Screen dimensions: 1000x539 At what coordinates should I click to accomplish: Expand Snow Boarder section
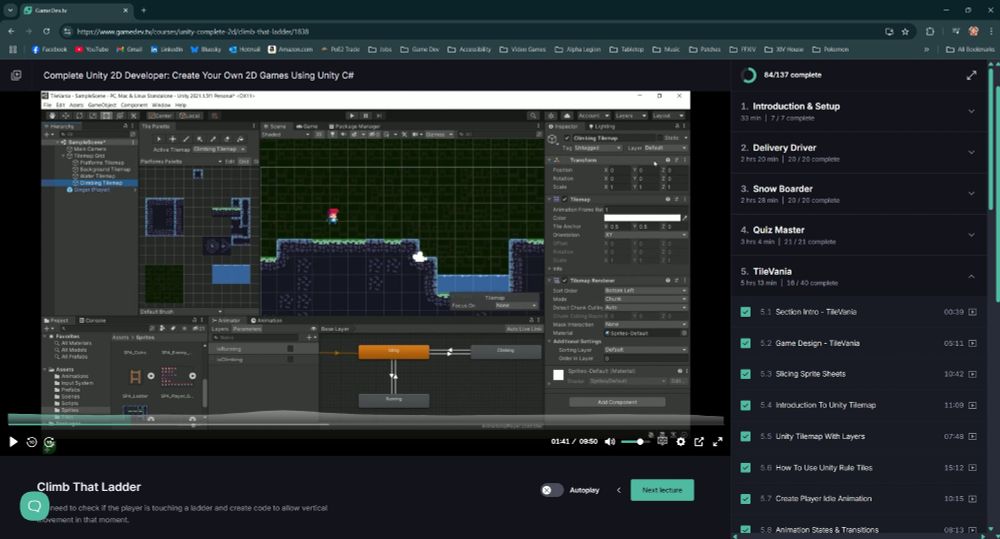click(x=858, y=193)
